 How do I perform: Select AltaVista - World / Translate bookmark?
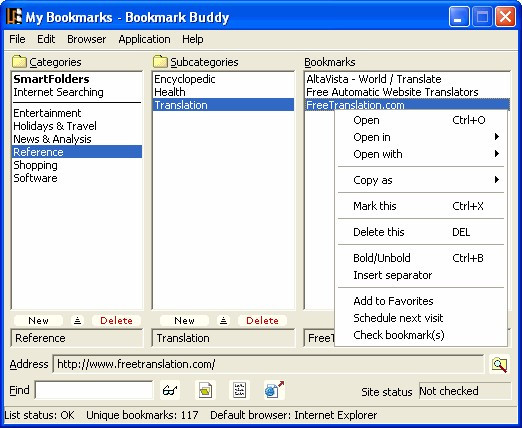tap(407, 79)
